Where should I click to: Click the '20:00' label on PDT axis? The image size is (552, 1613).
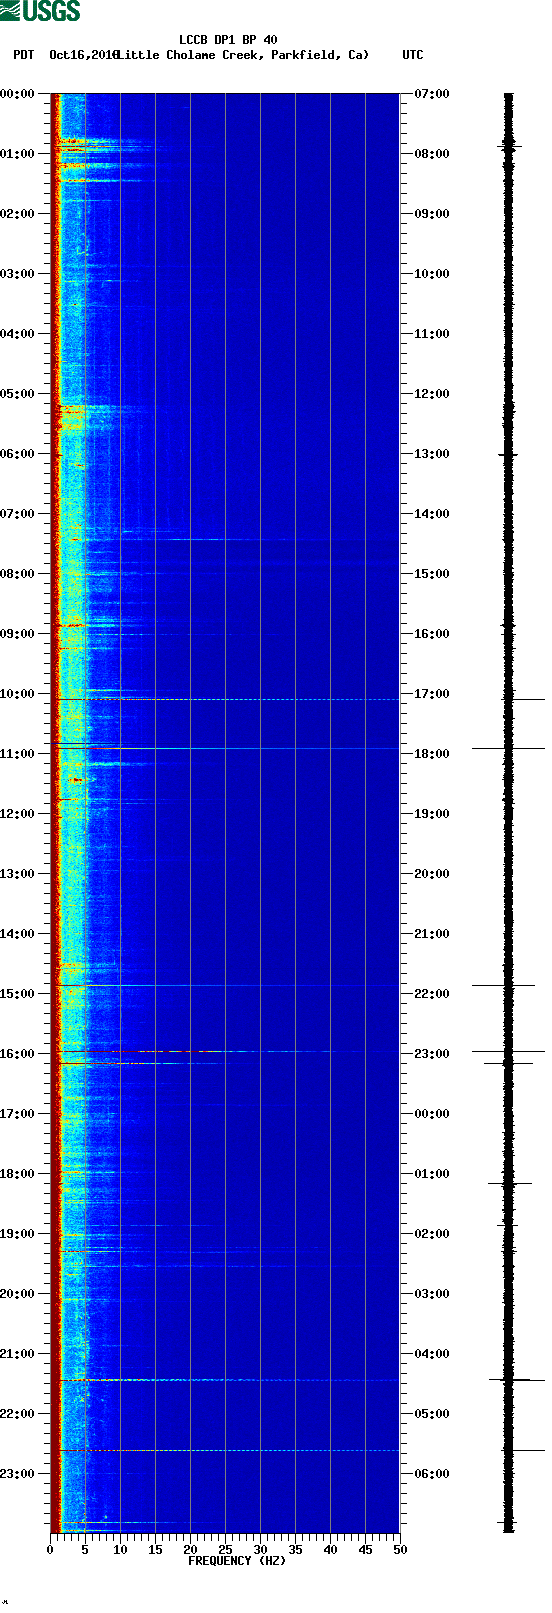17,1294
